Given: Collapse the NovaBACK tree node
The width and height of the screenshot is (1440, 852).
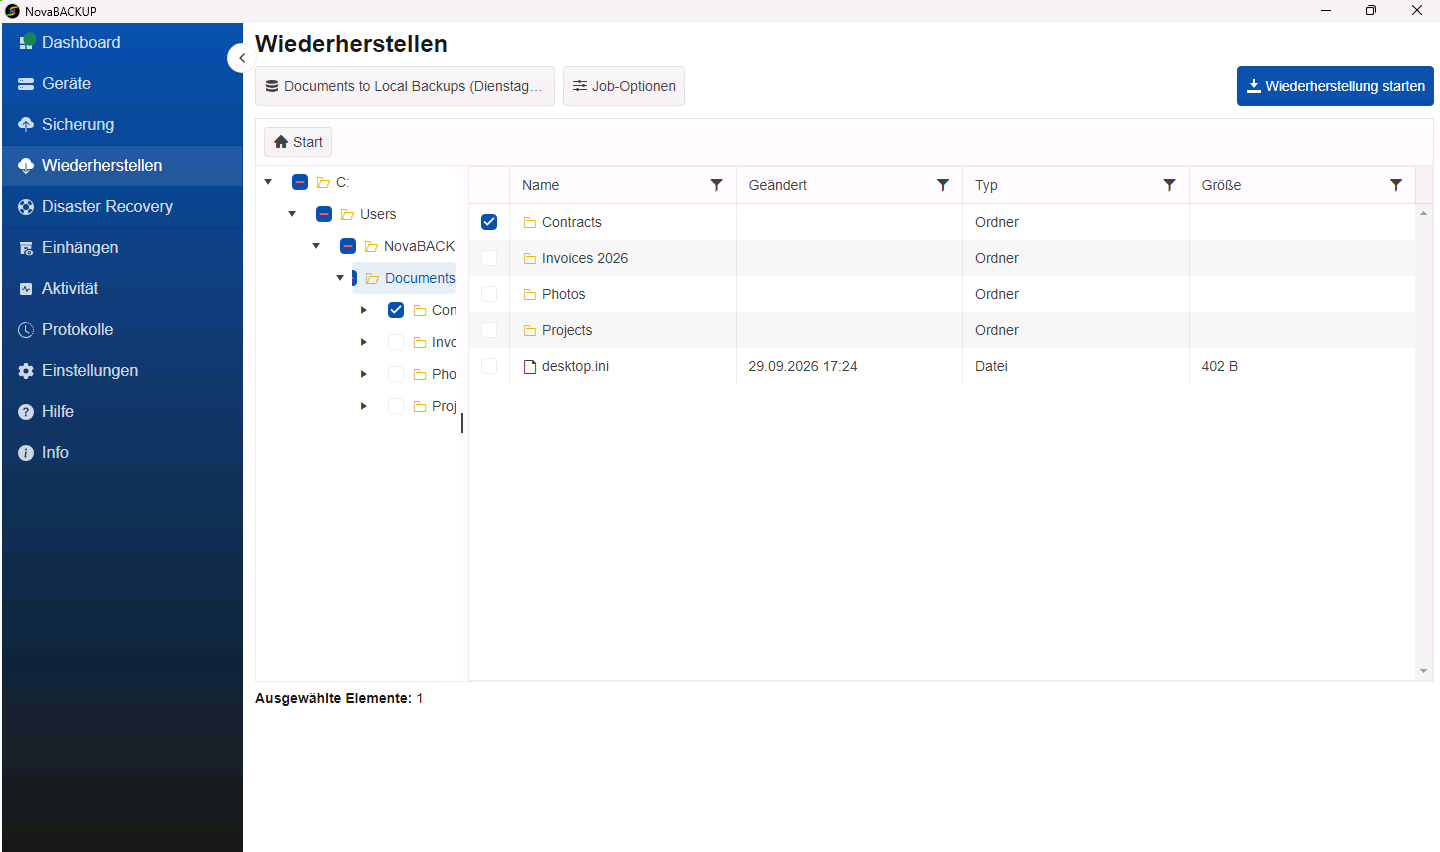Looking at the screenshot, I should [x=316, y=246].
